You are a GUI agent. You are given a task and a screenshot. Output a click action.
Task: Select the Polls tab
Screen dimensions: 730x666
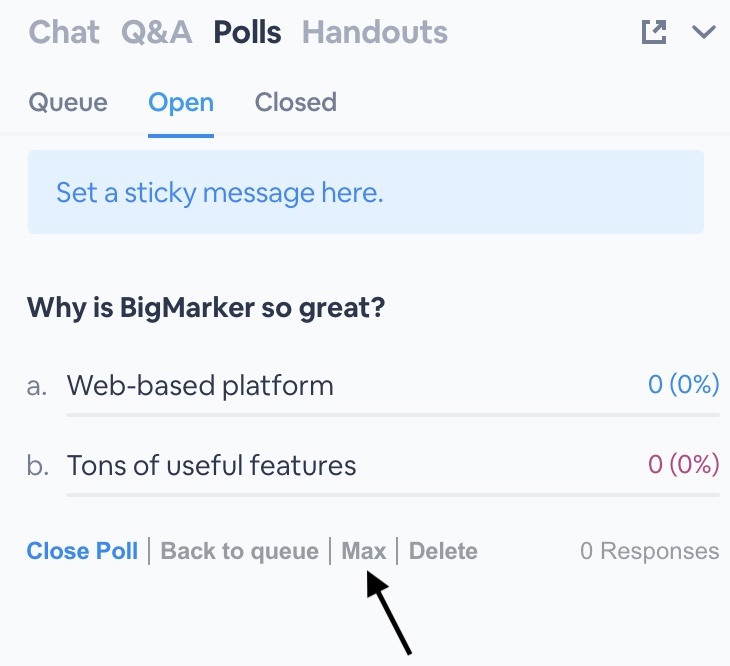tap(247, 32)
